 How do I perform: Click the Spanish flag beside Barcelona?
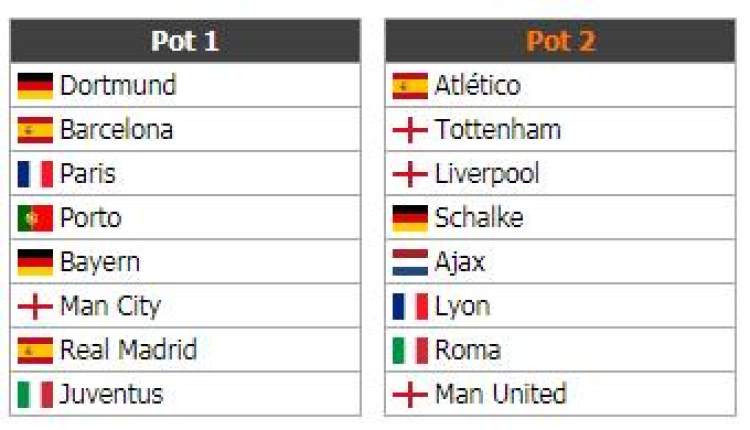tap(35, 130)
